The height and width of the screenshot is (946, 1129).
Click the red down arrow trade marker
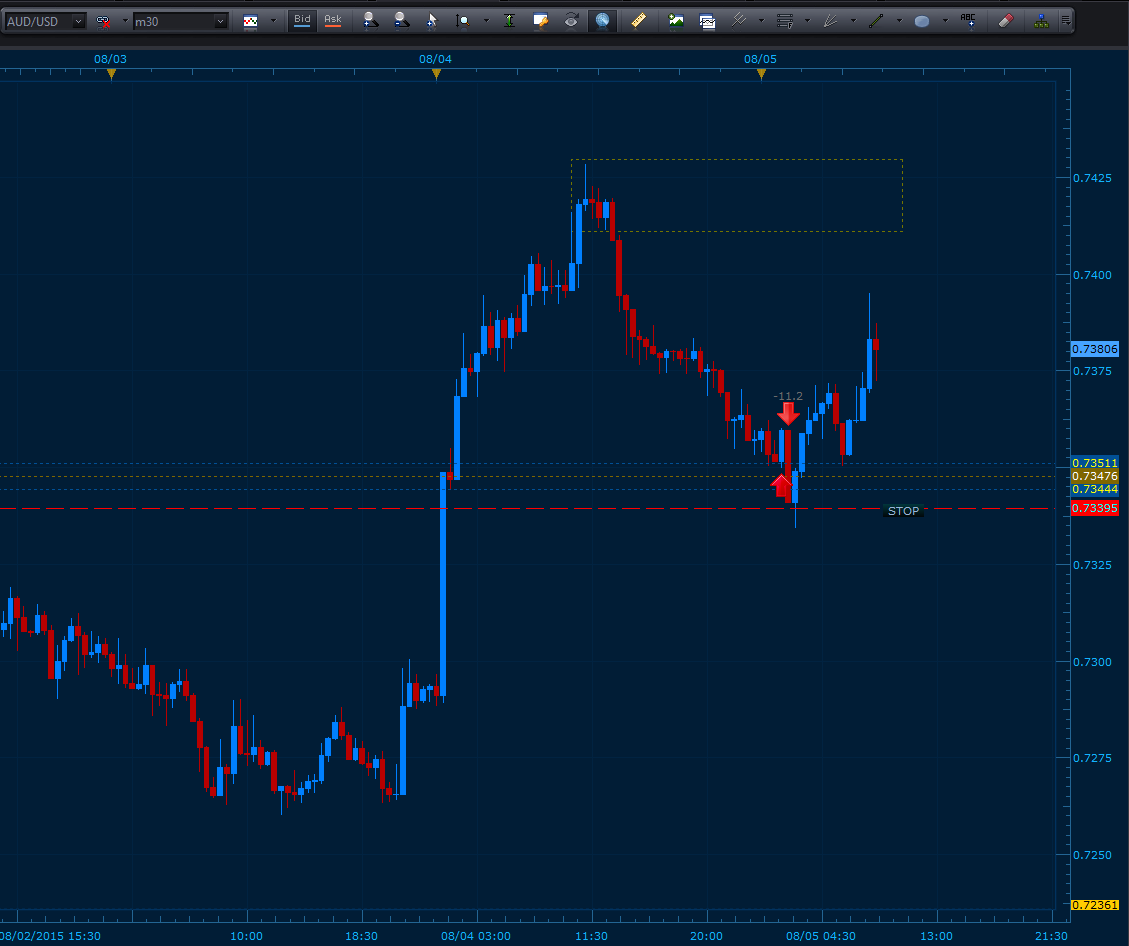(789, 412)
